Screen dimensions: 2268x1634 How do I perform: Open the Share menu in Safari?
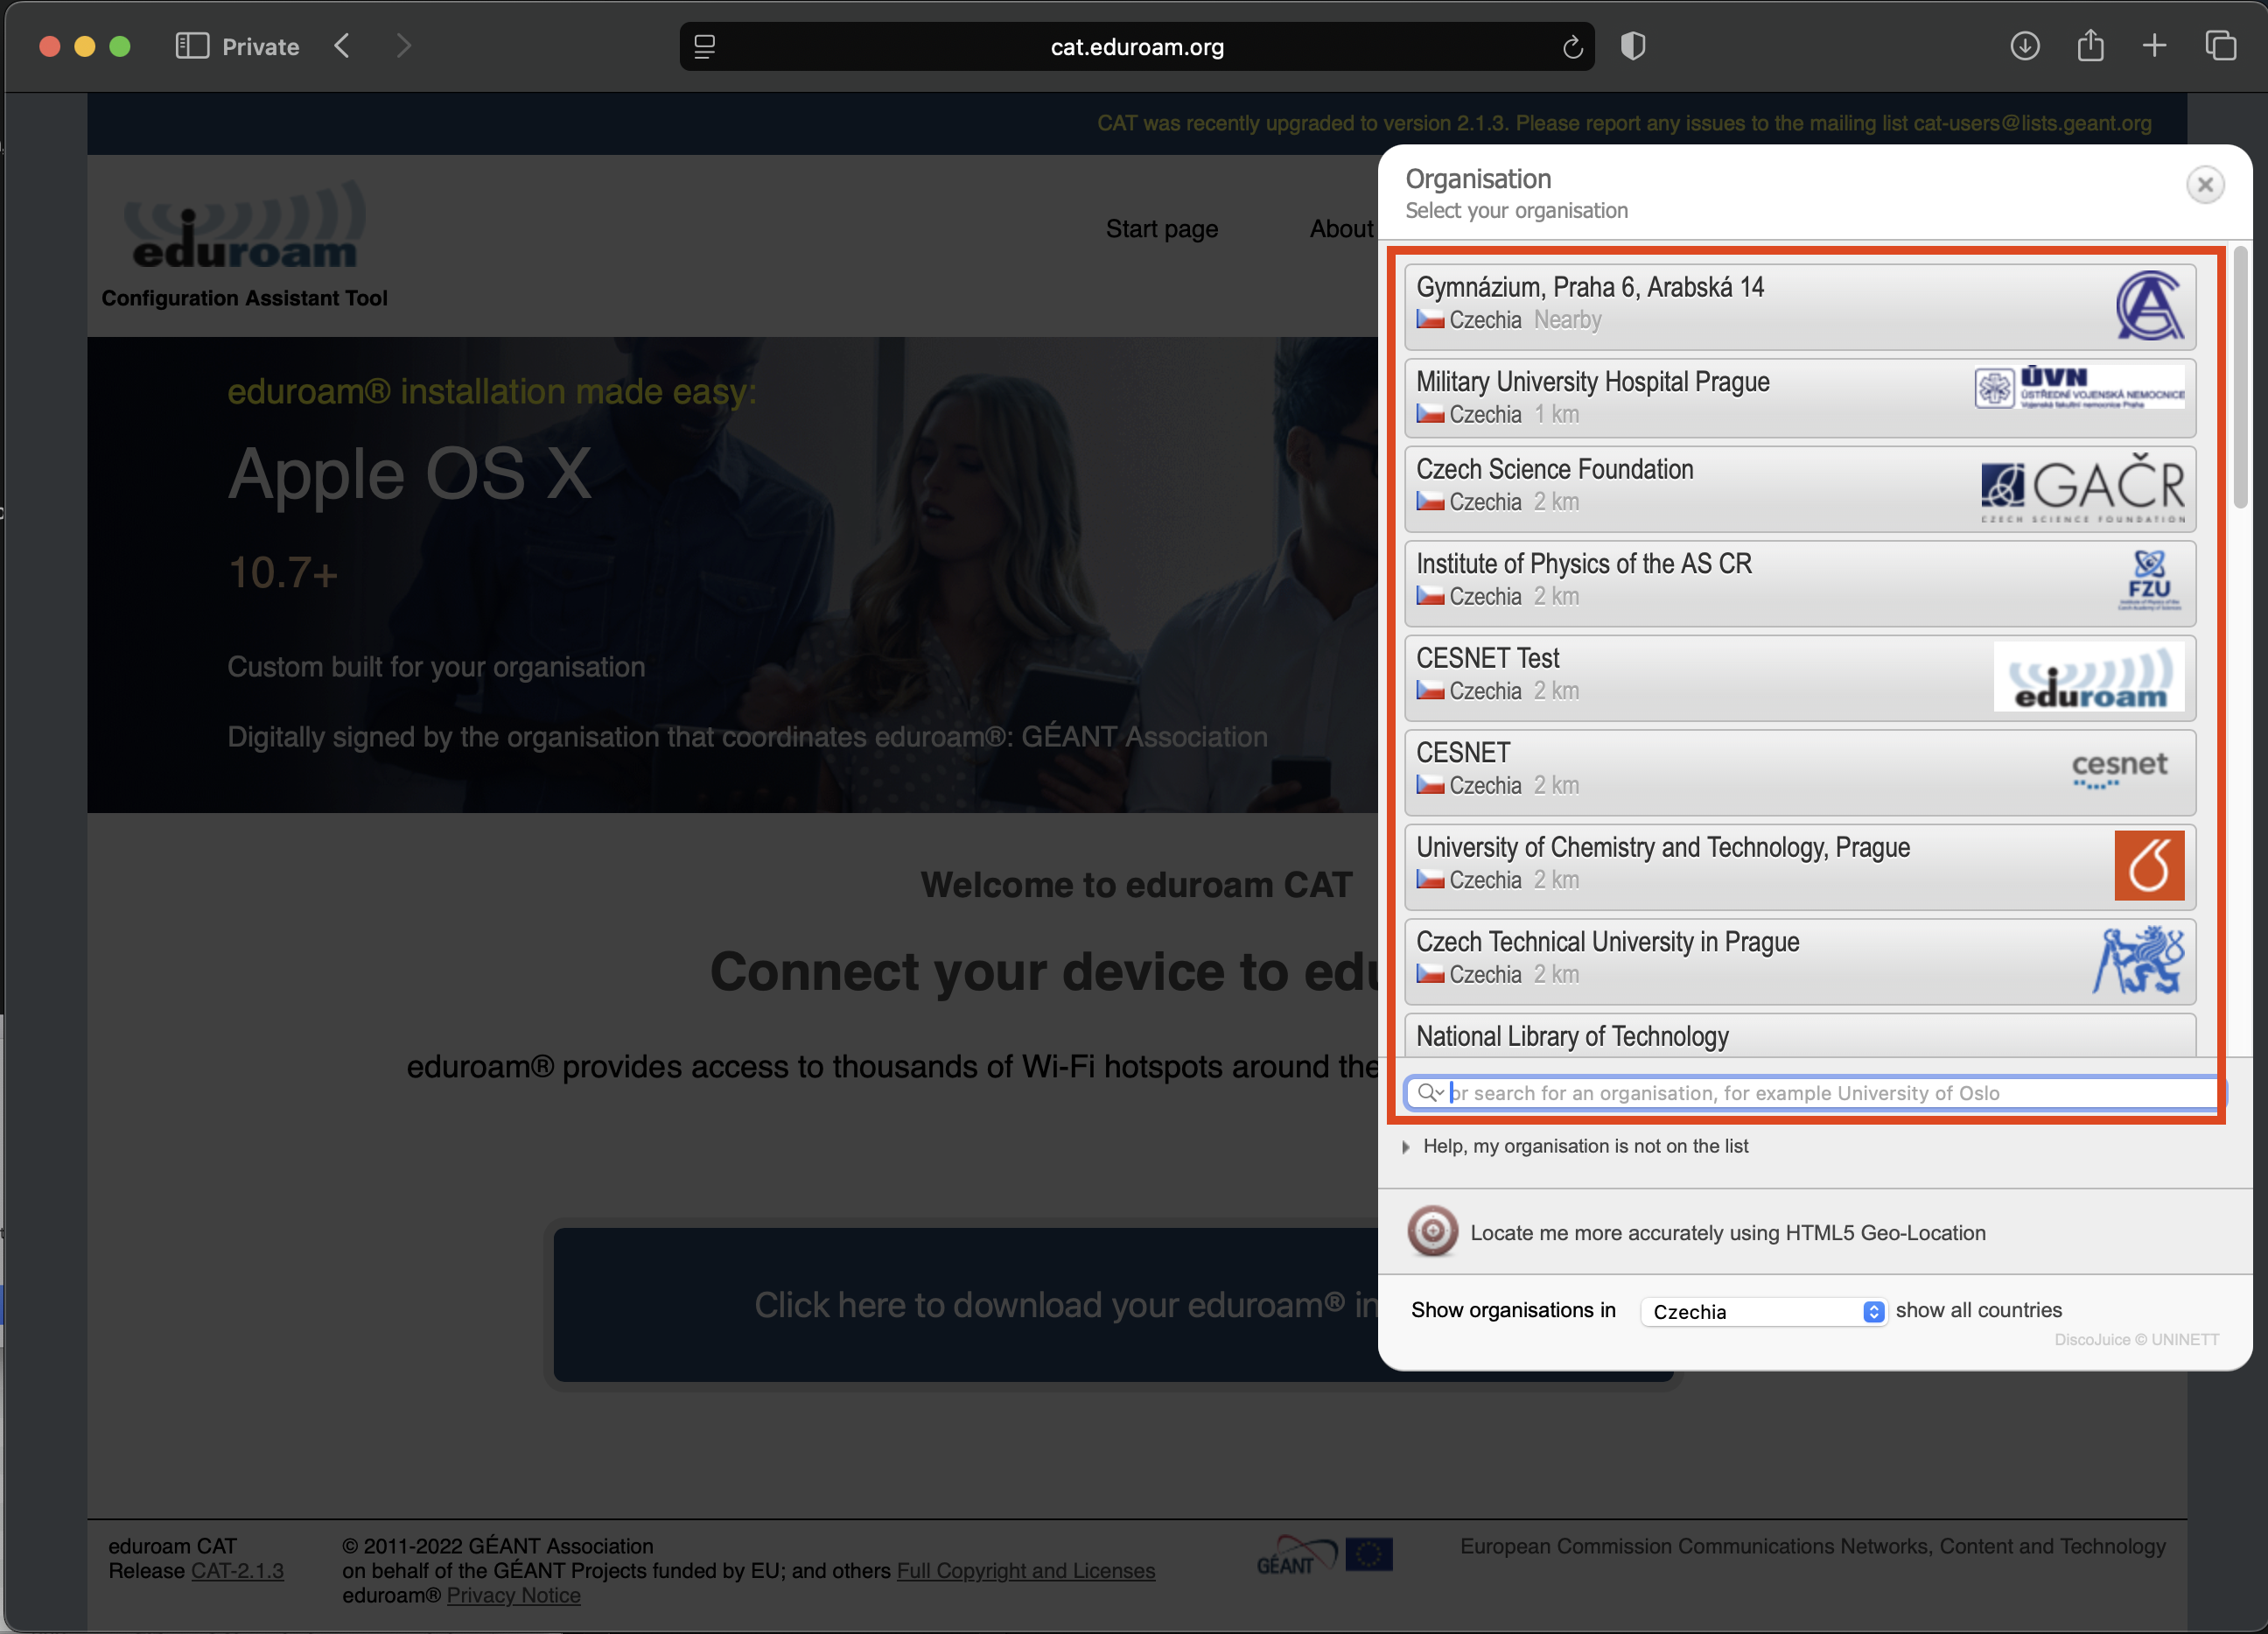pyautogui.click(x=2090, y=46)
